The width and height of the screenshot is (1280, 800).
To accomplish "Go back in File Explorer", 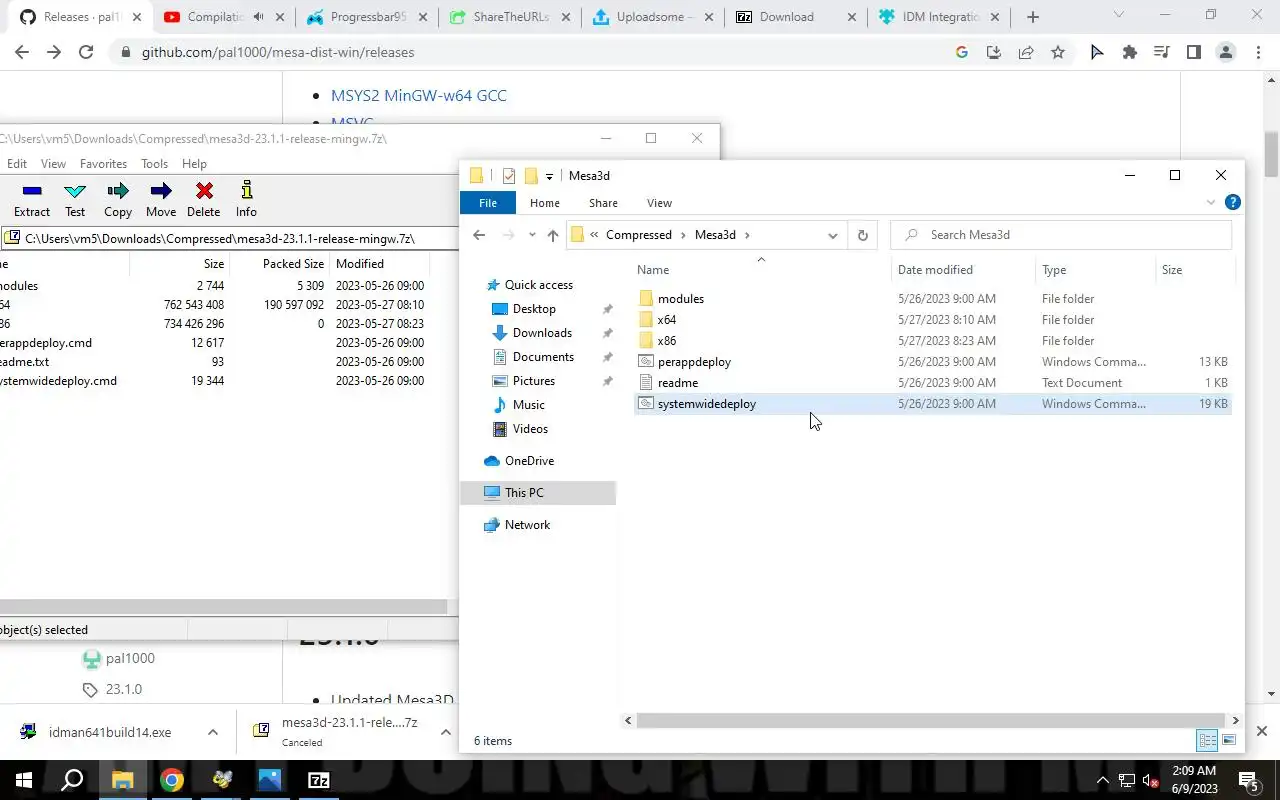I will [x=479, y=235].
